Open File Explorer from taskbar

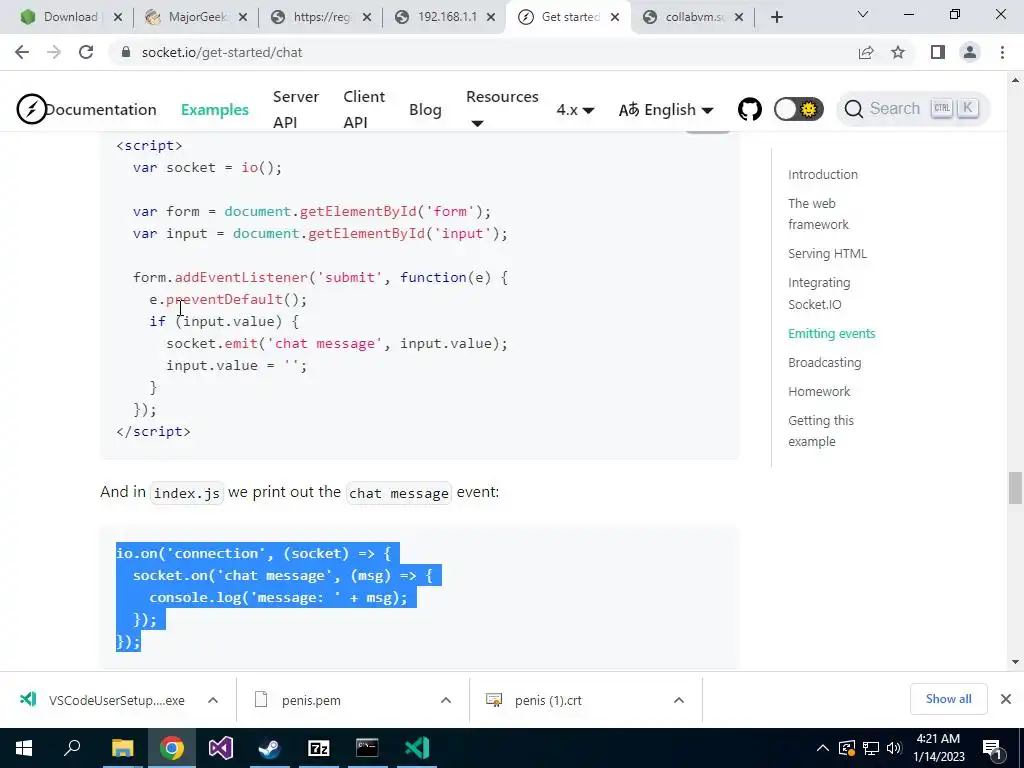point(122,748)
